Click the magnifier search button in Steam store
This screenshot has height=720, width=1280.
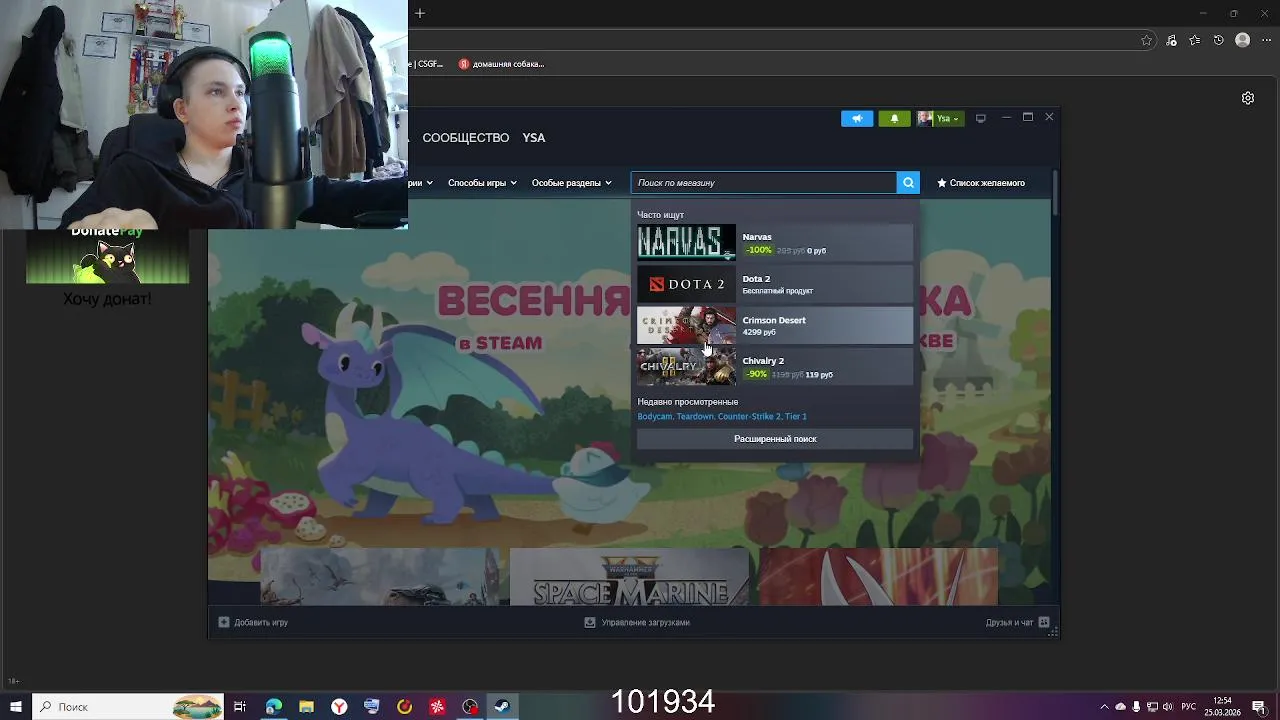pos(908,182)
